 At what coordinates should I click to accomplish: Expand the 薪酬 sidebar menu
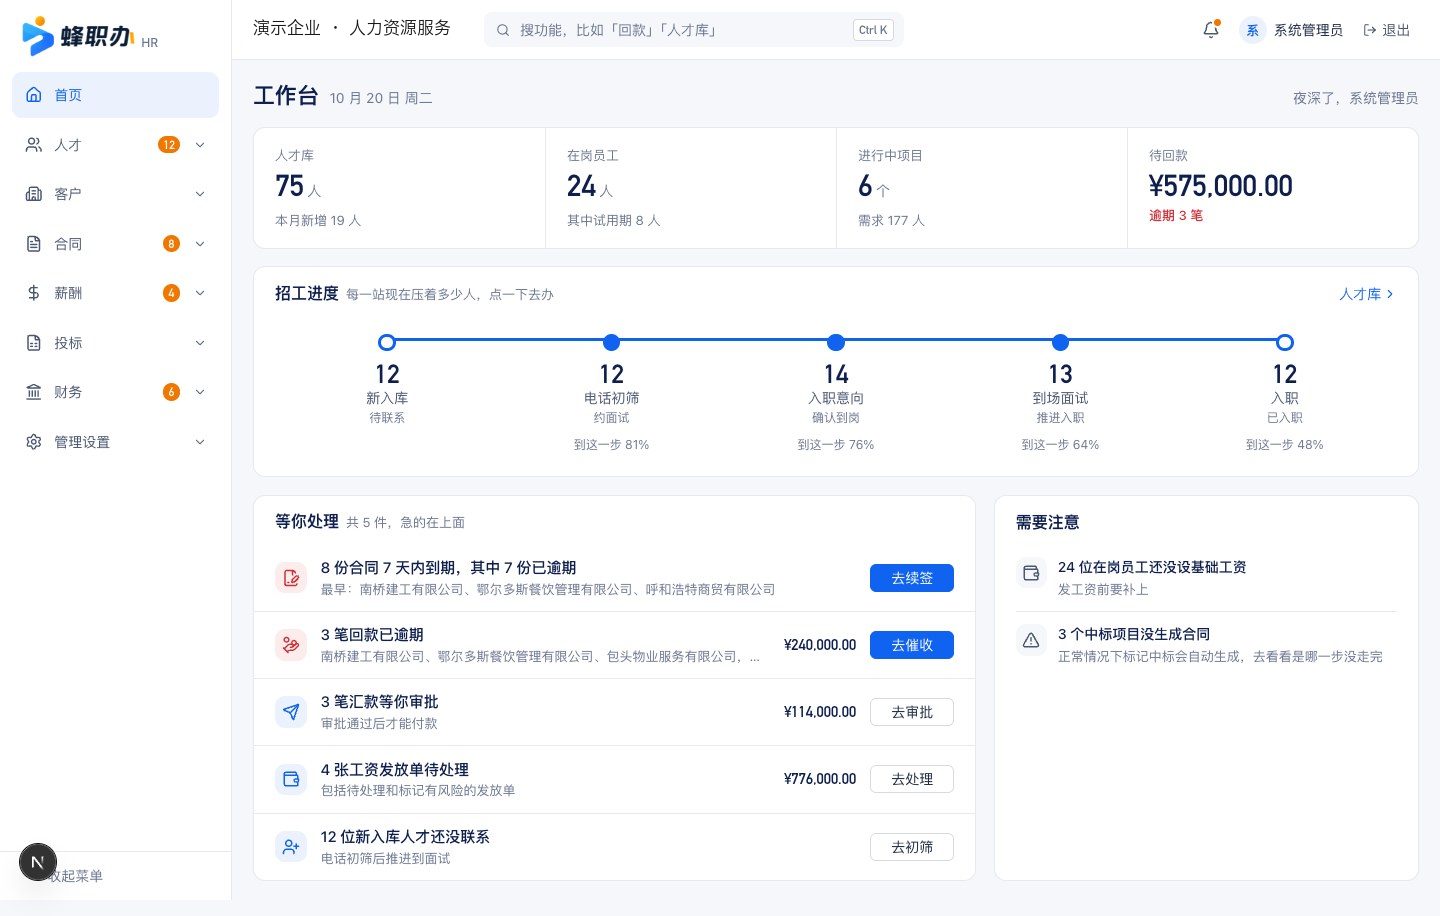tap(115, 293)
